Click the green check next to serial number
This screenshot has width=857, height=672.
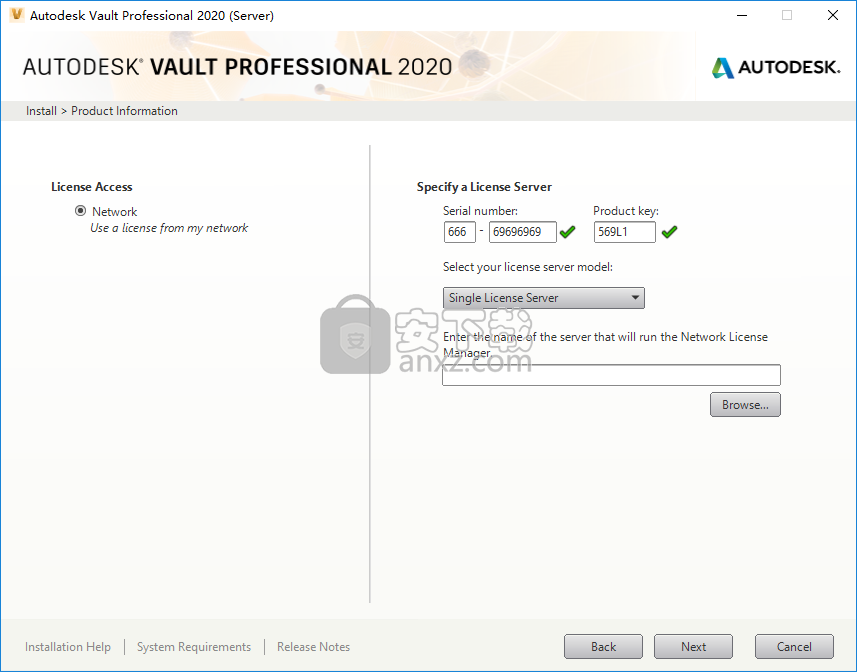(567, 232)
